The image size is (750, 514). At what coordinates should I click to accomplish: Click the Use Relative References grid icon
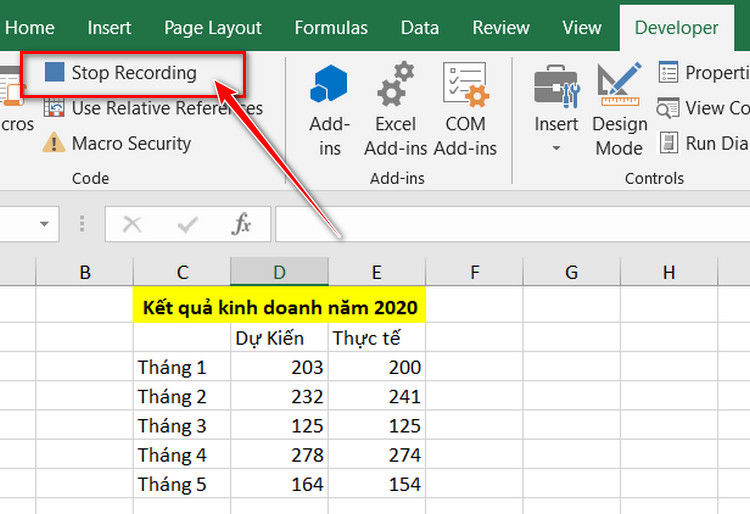click(x=54, y=108)
